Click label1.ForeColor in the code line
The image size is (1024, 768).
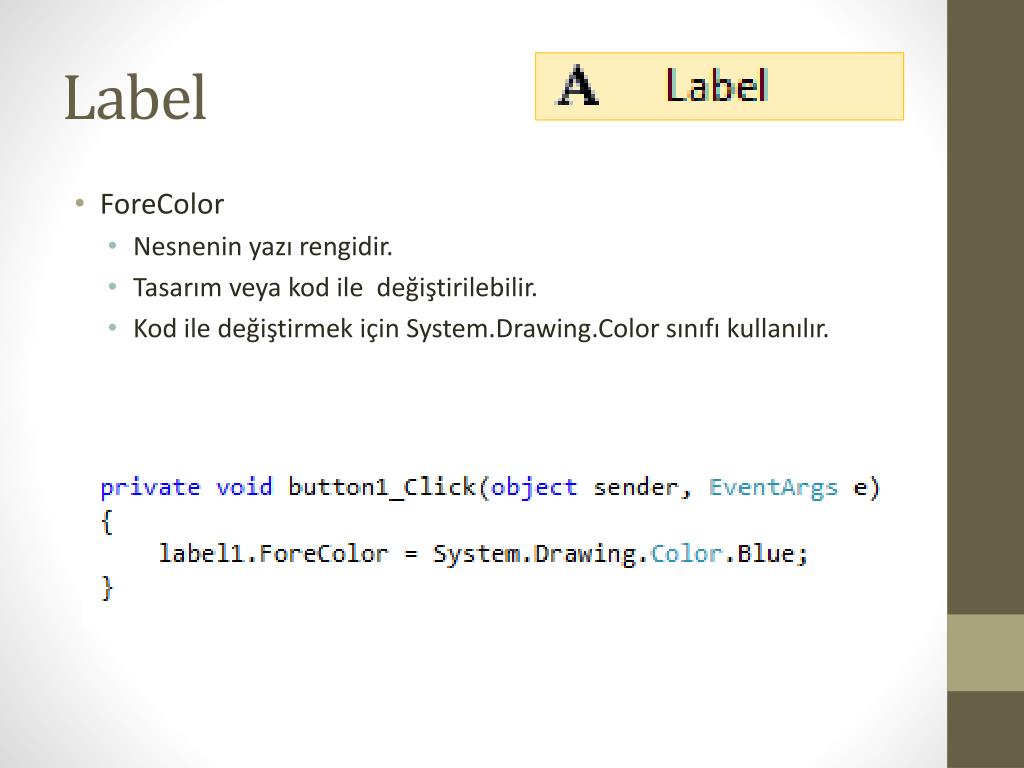coord(273,554)
